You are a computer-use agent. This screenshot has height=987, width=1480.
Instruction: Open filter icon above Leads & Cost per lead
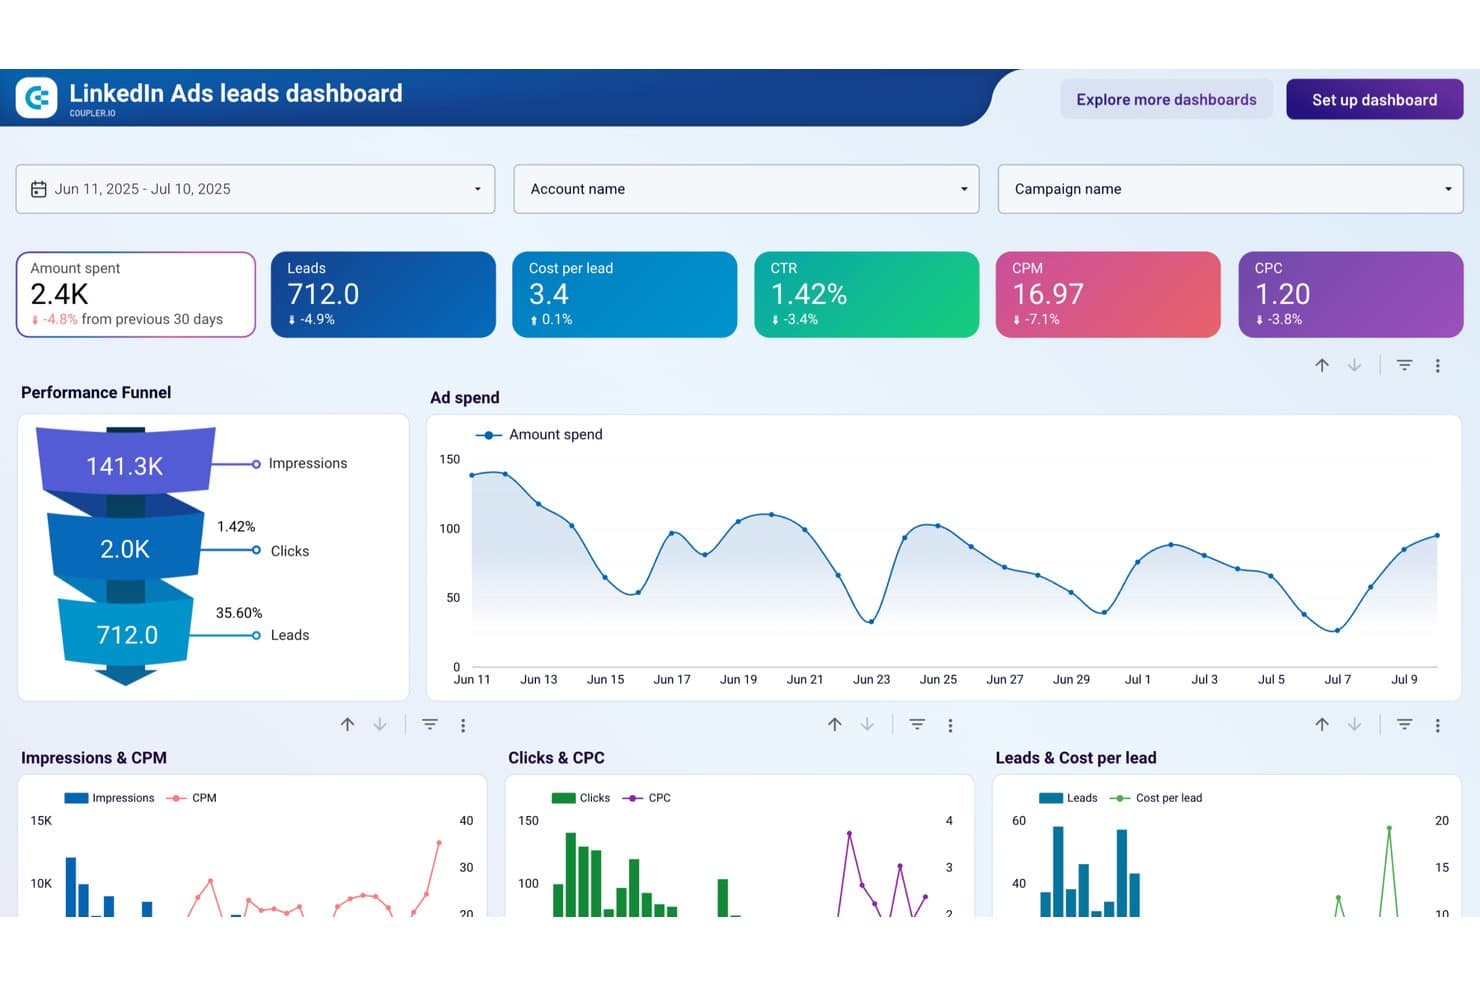[1404, 724]
